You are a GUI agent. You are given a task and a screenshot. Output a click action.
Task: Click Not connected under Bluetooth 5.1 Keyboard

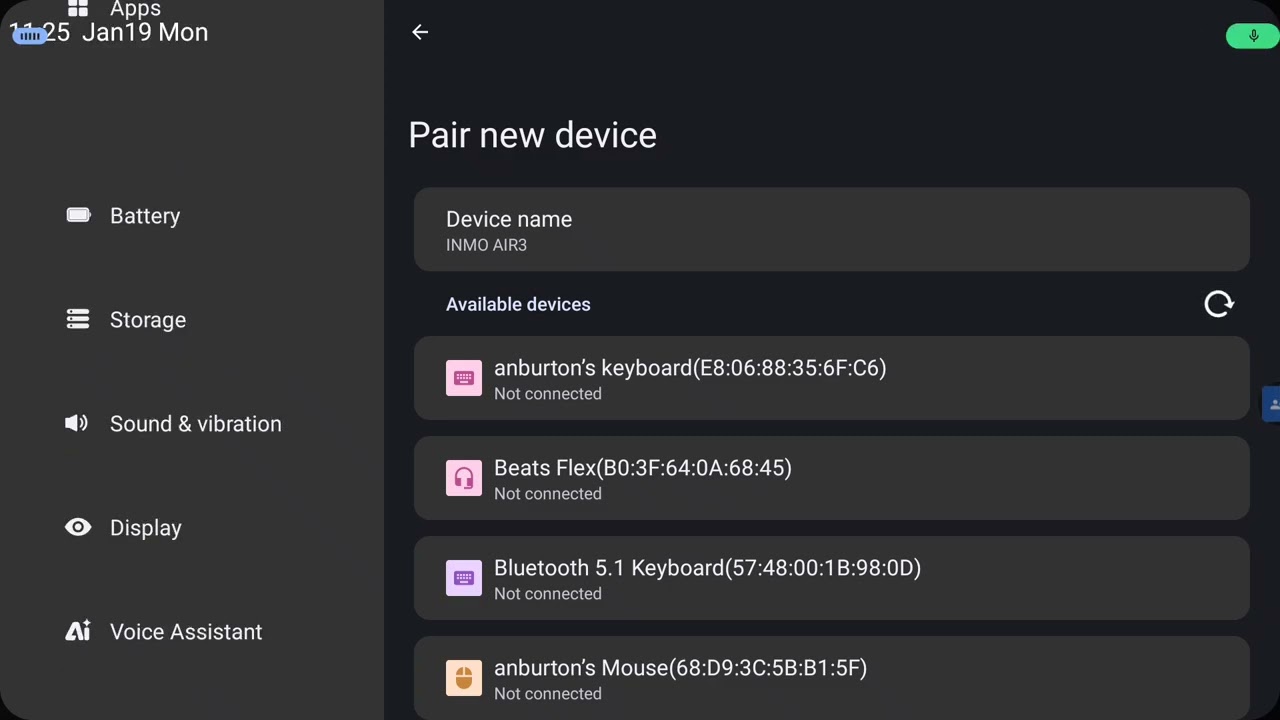point(548,594)
